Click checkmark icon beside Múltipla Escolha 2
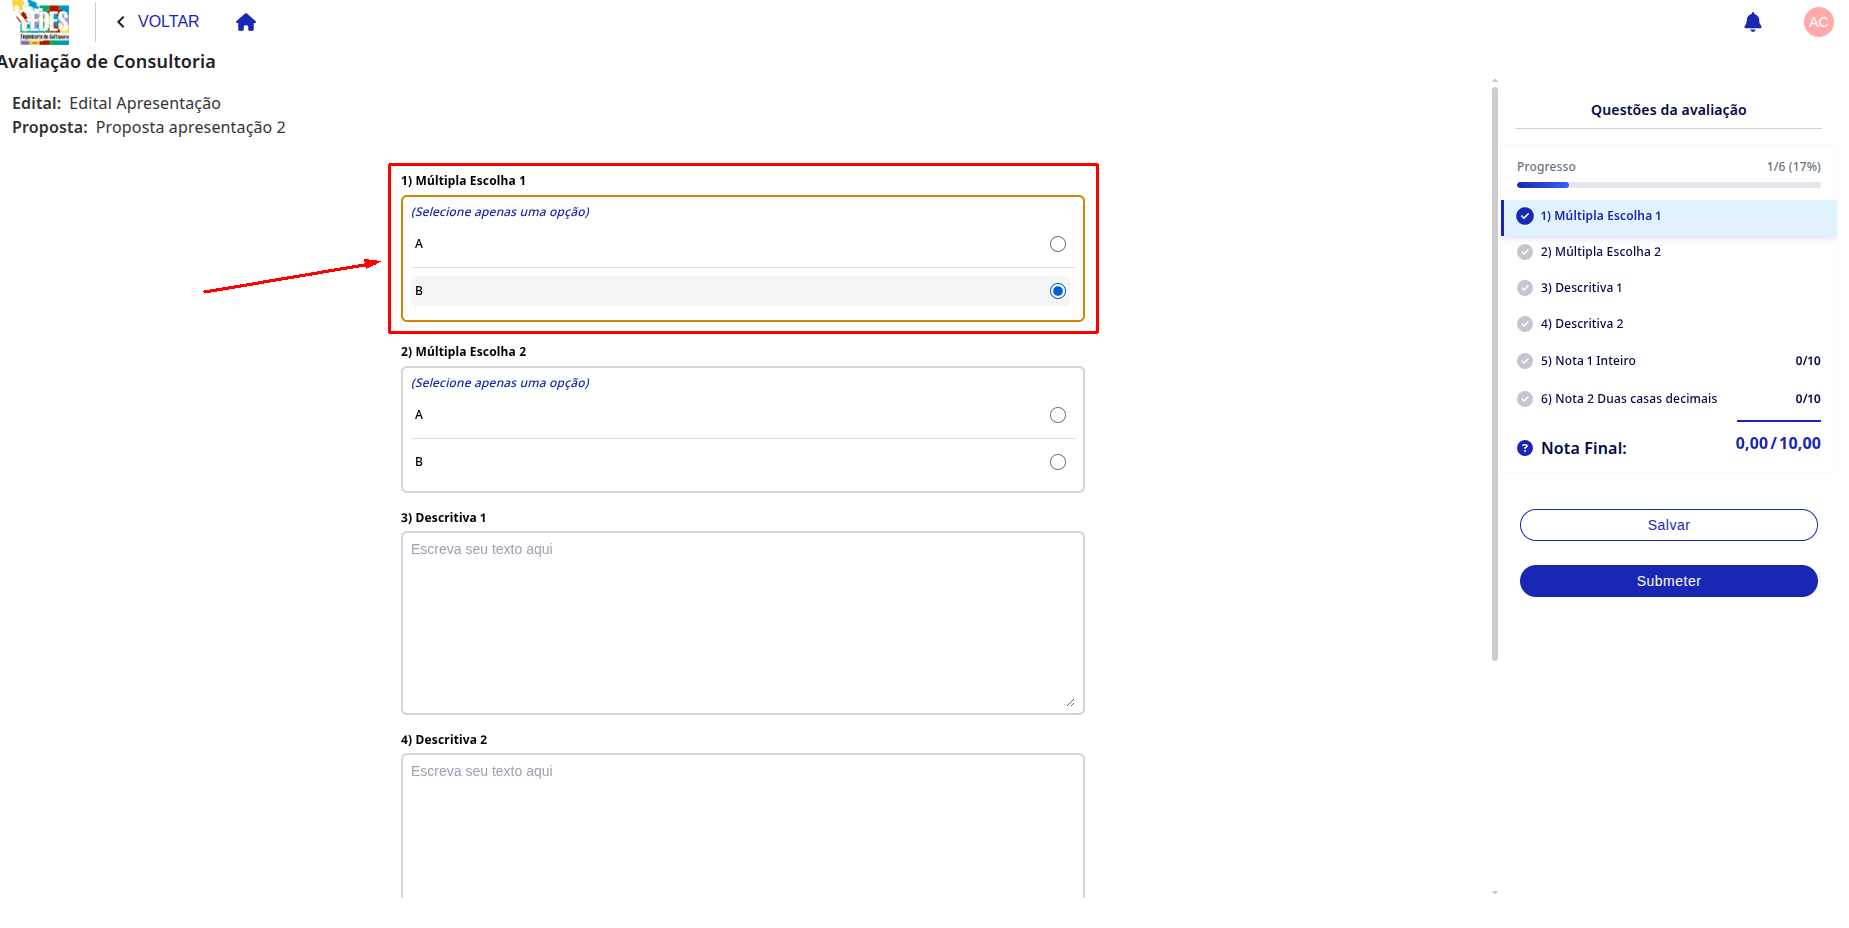Screen dimensions: 1849x928 click(x=1524, y=252)
